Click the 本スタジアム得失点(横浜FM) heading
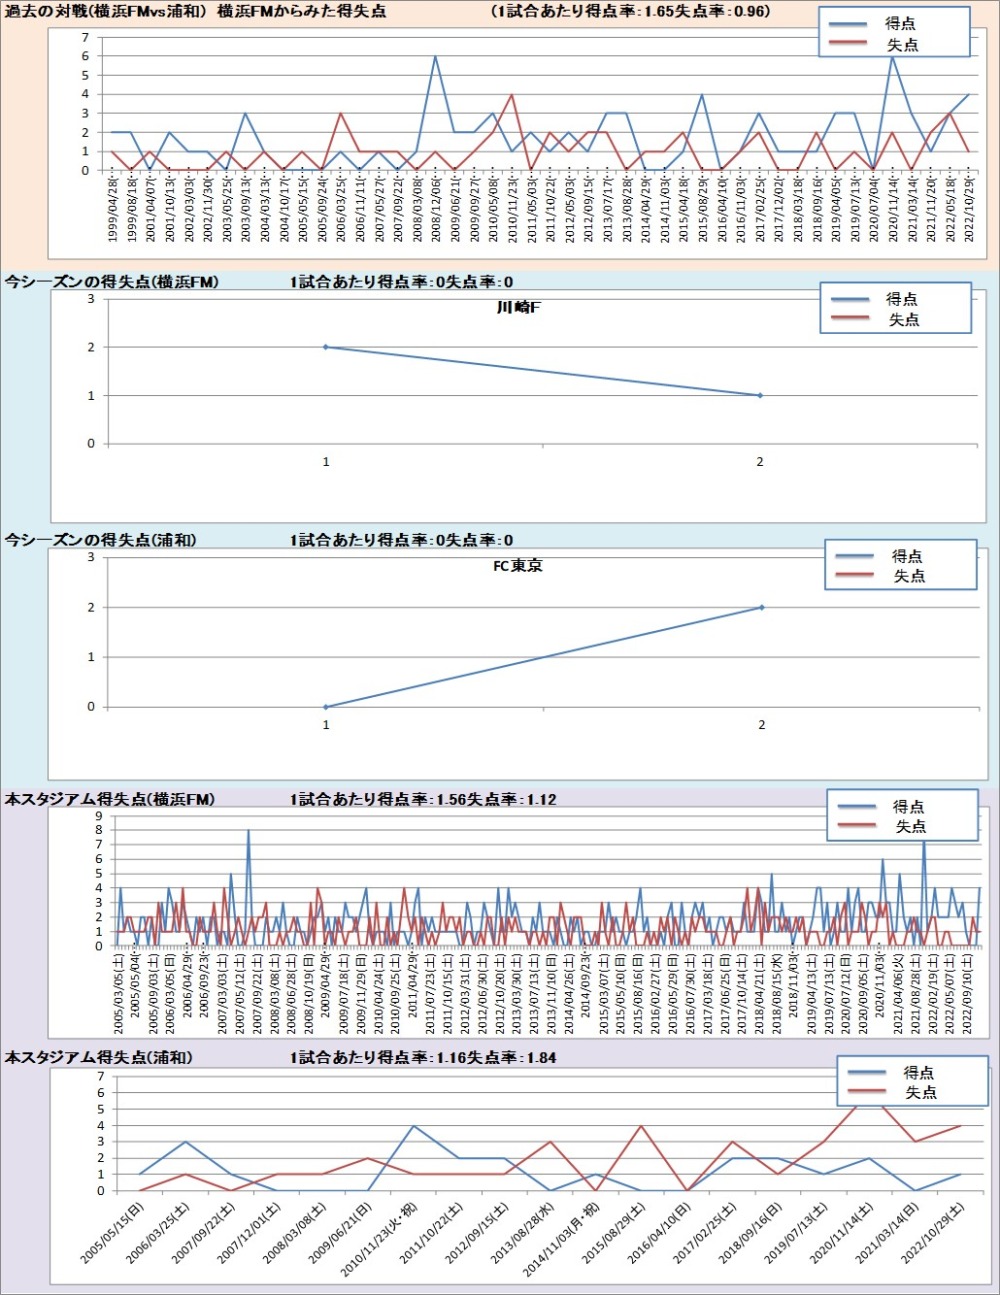 (110, 799)
